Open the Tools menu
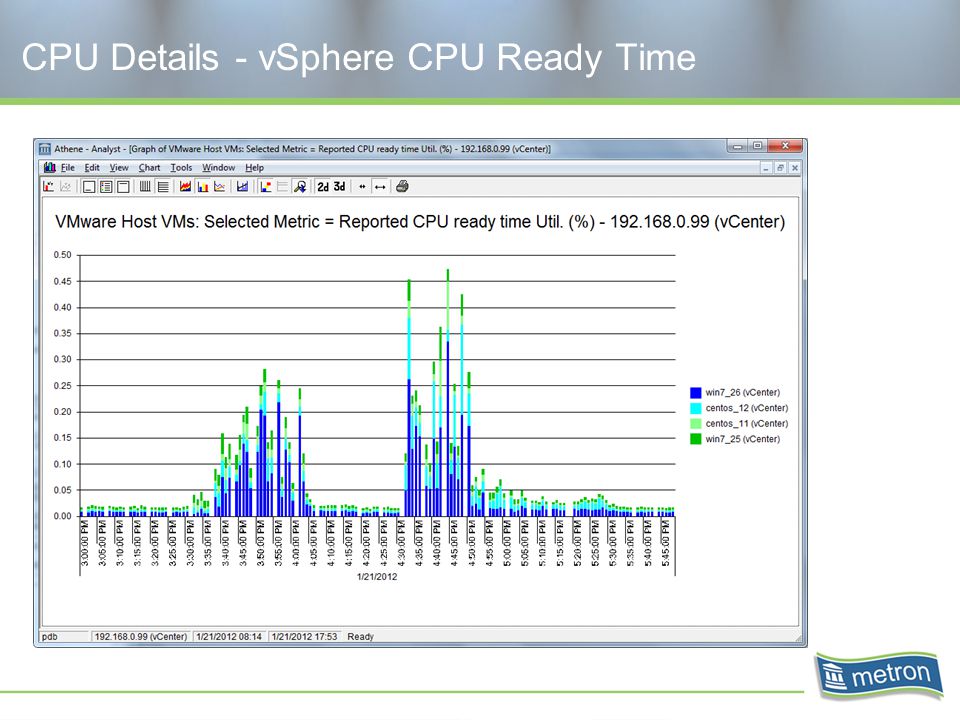This screenshot has width=960, height=720. 181,168
